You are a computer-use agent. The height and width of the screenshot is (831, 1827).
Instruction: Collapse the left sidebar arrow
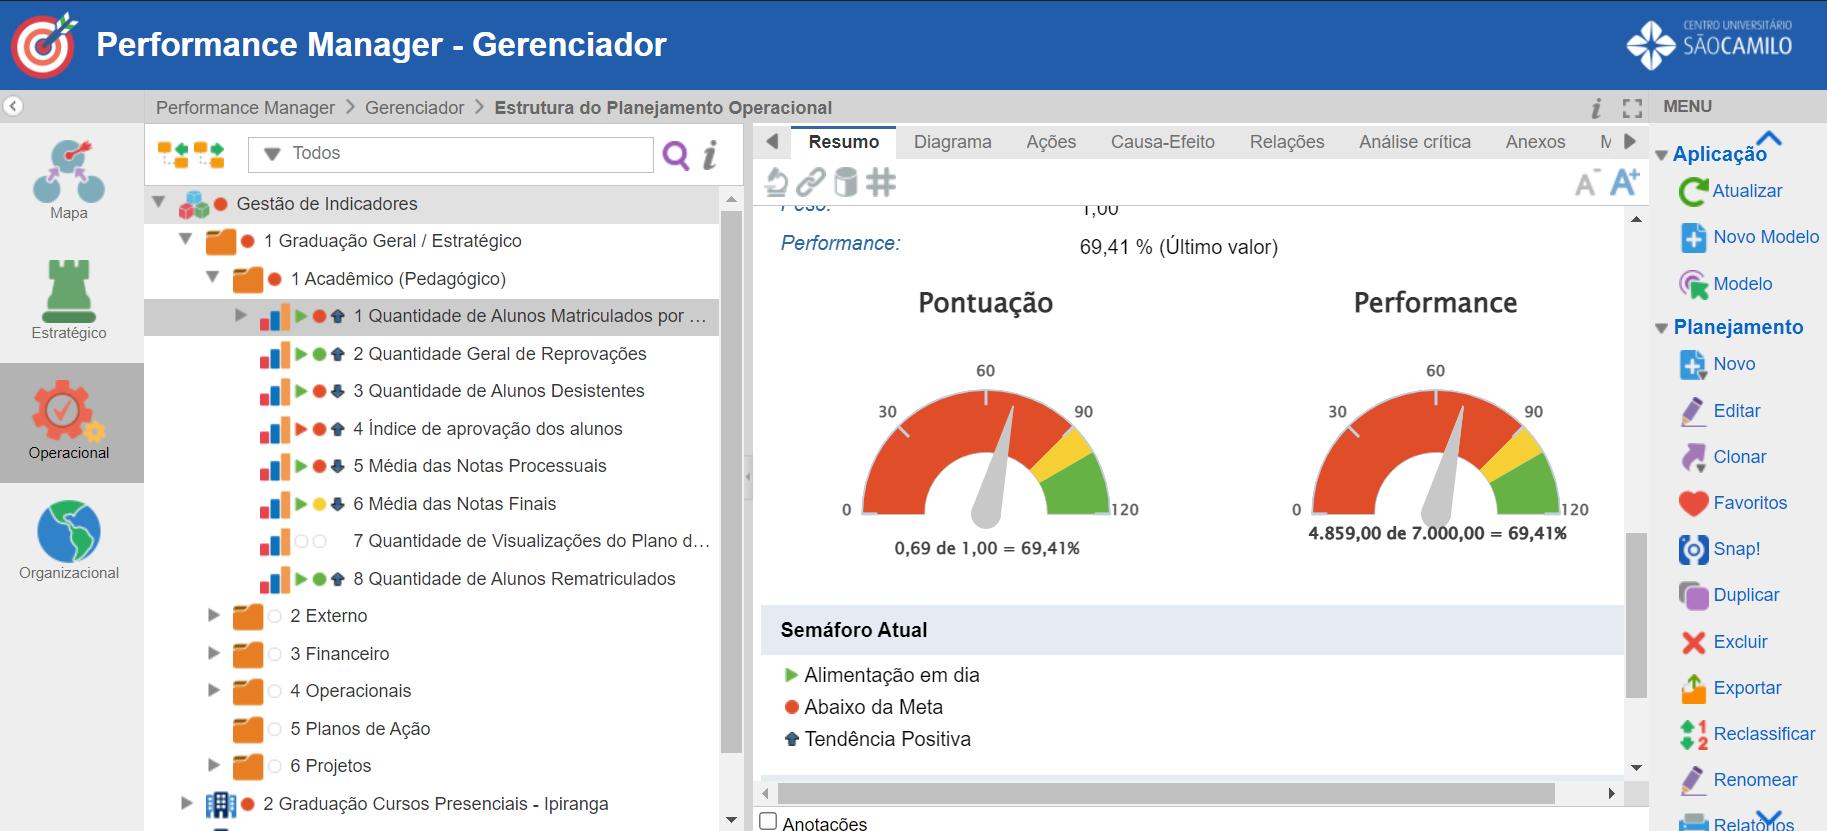pyautogui.click(x=13, y=106)
